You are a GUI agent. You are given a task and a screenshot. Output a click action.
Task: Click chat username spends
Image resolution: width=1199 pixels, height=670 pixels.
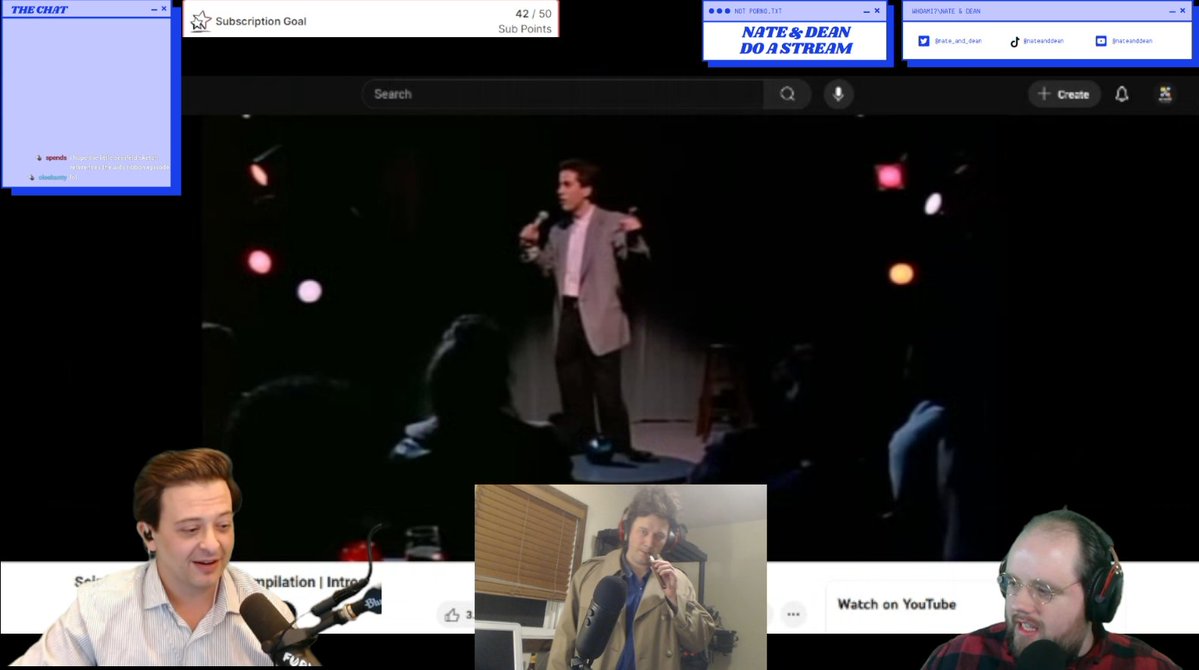point(56,158)
